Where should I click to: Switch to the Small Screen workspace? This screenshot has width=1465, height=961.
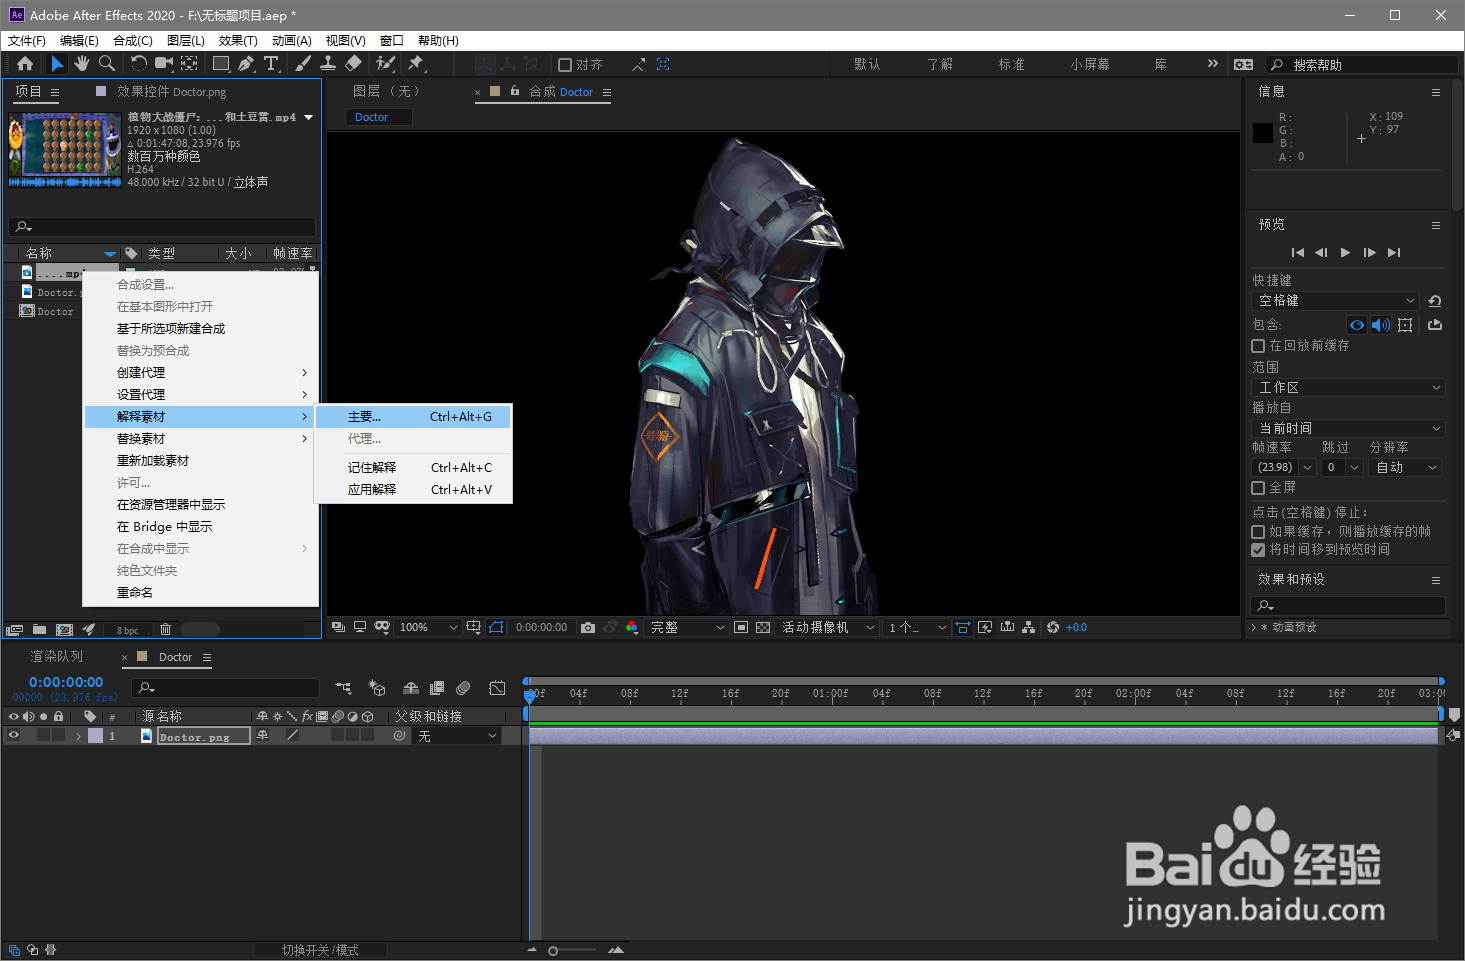[x=1090, y=64]
